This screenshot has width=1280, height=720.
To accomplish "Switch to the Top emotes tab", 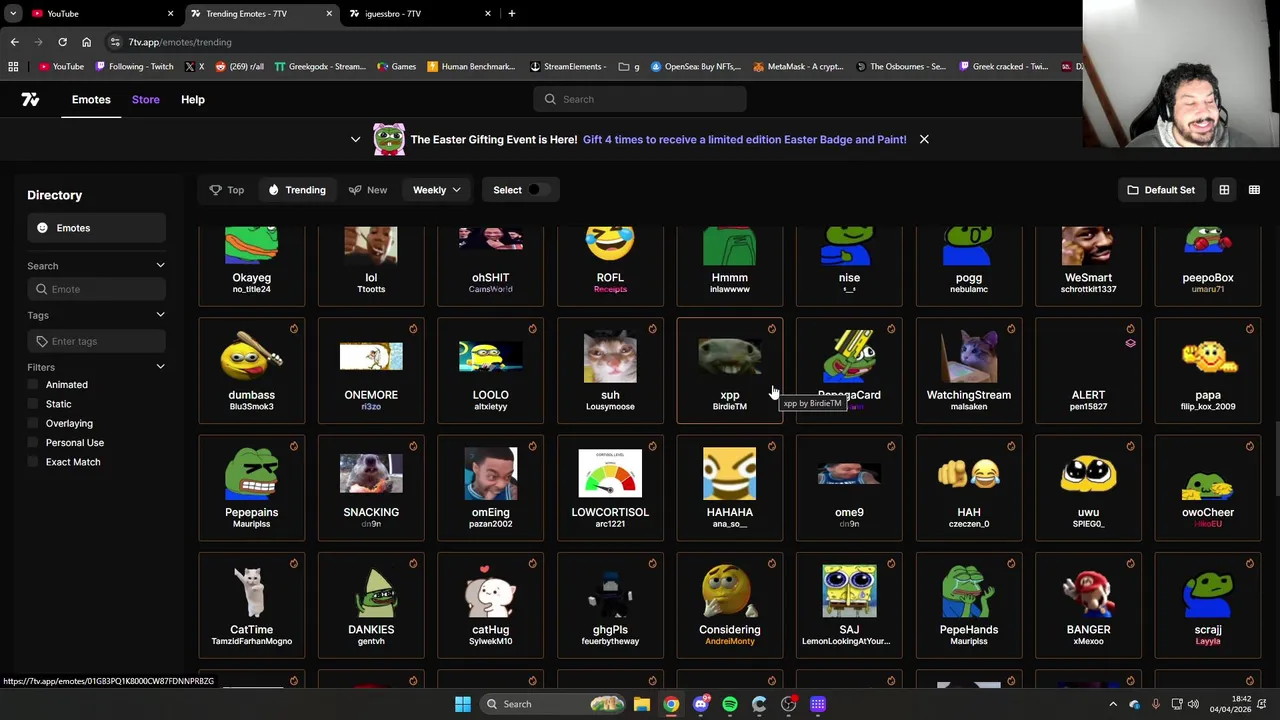I will (227, 190).
